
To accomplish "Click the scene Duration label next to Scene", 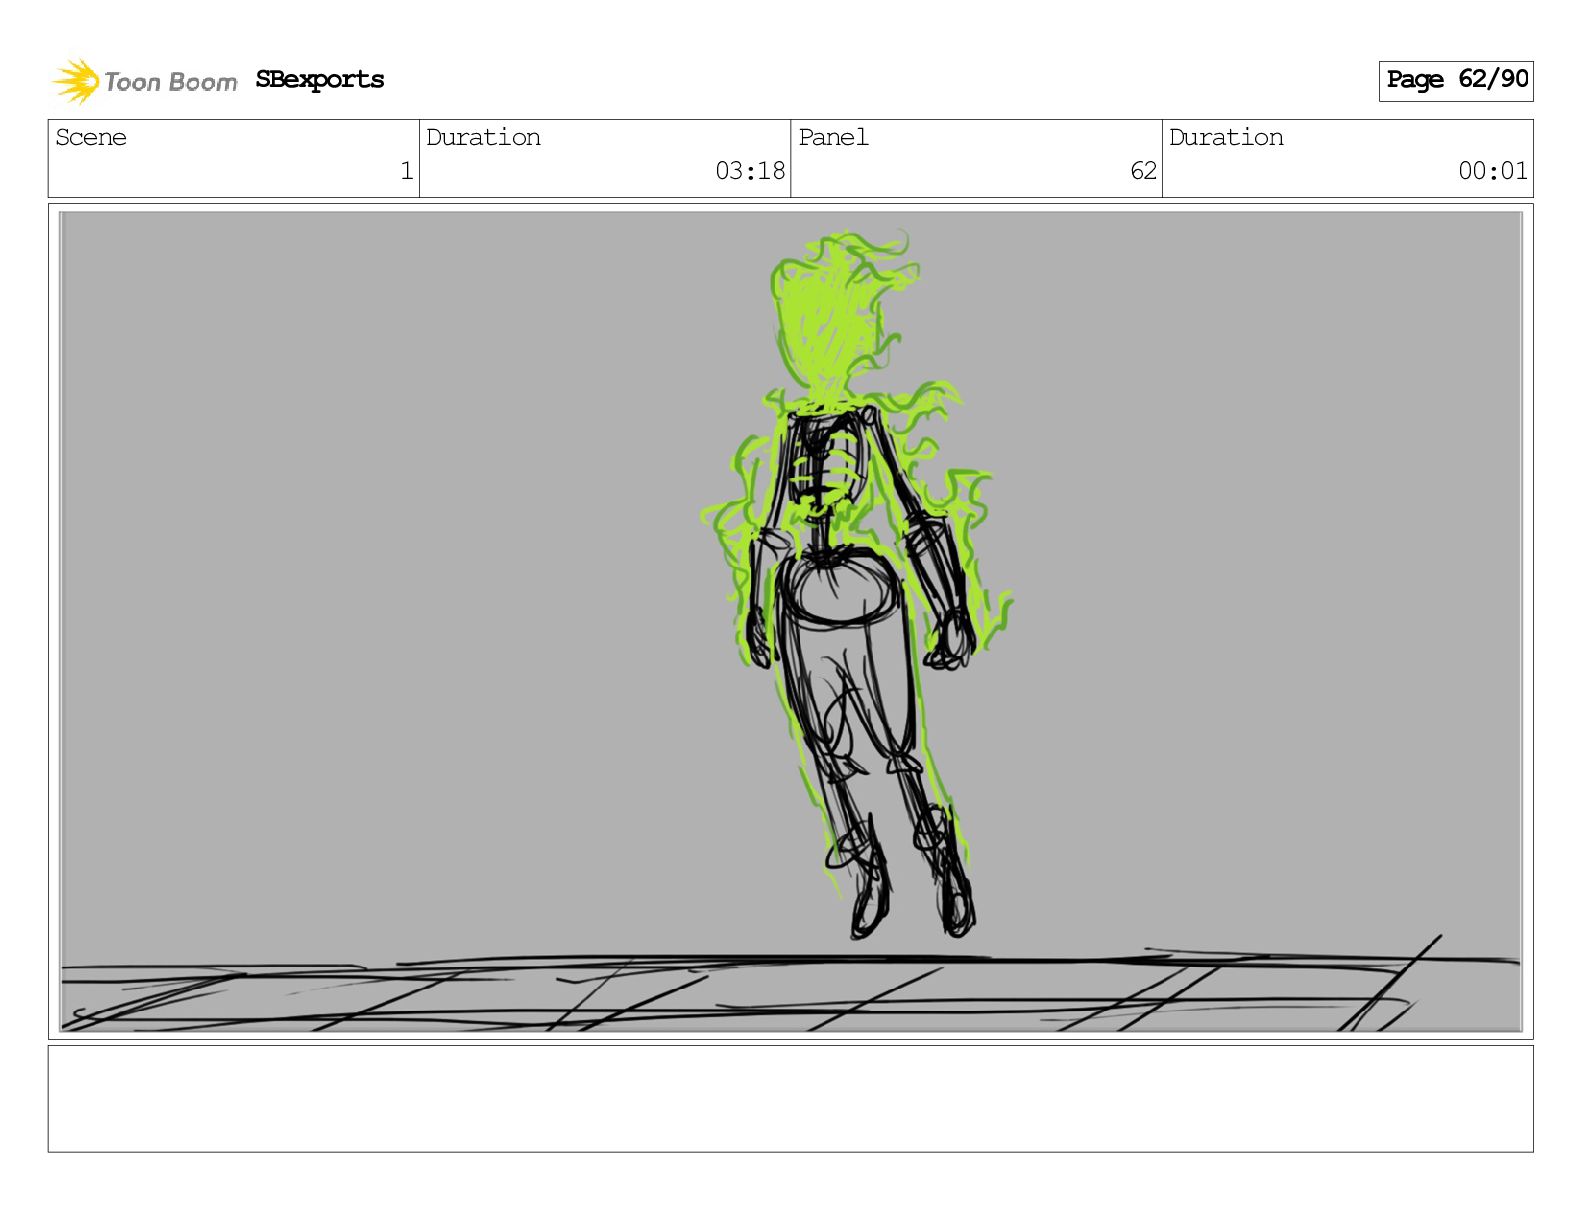I will coord(483,138).
